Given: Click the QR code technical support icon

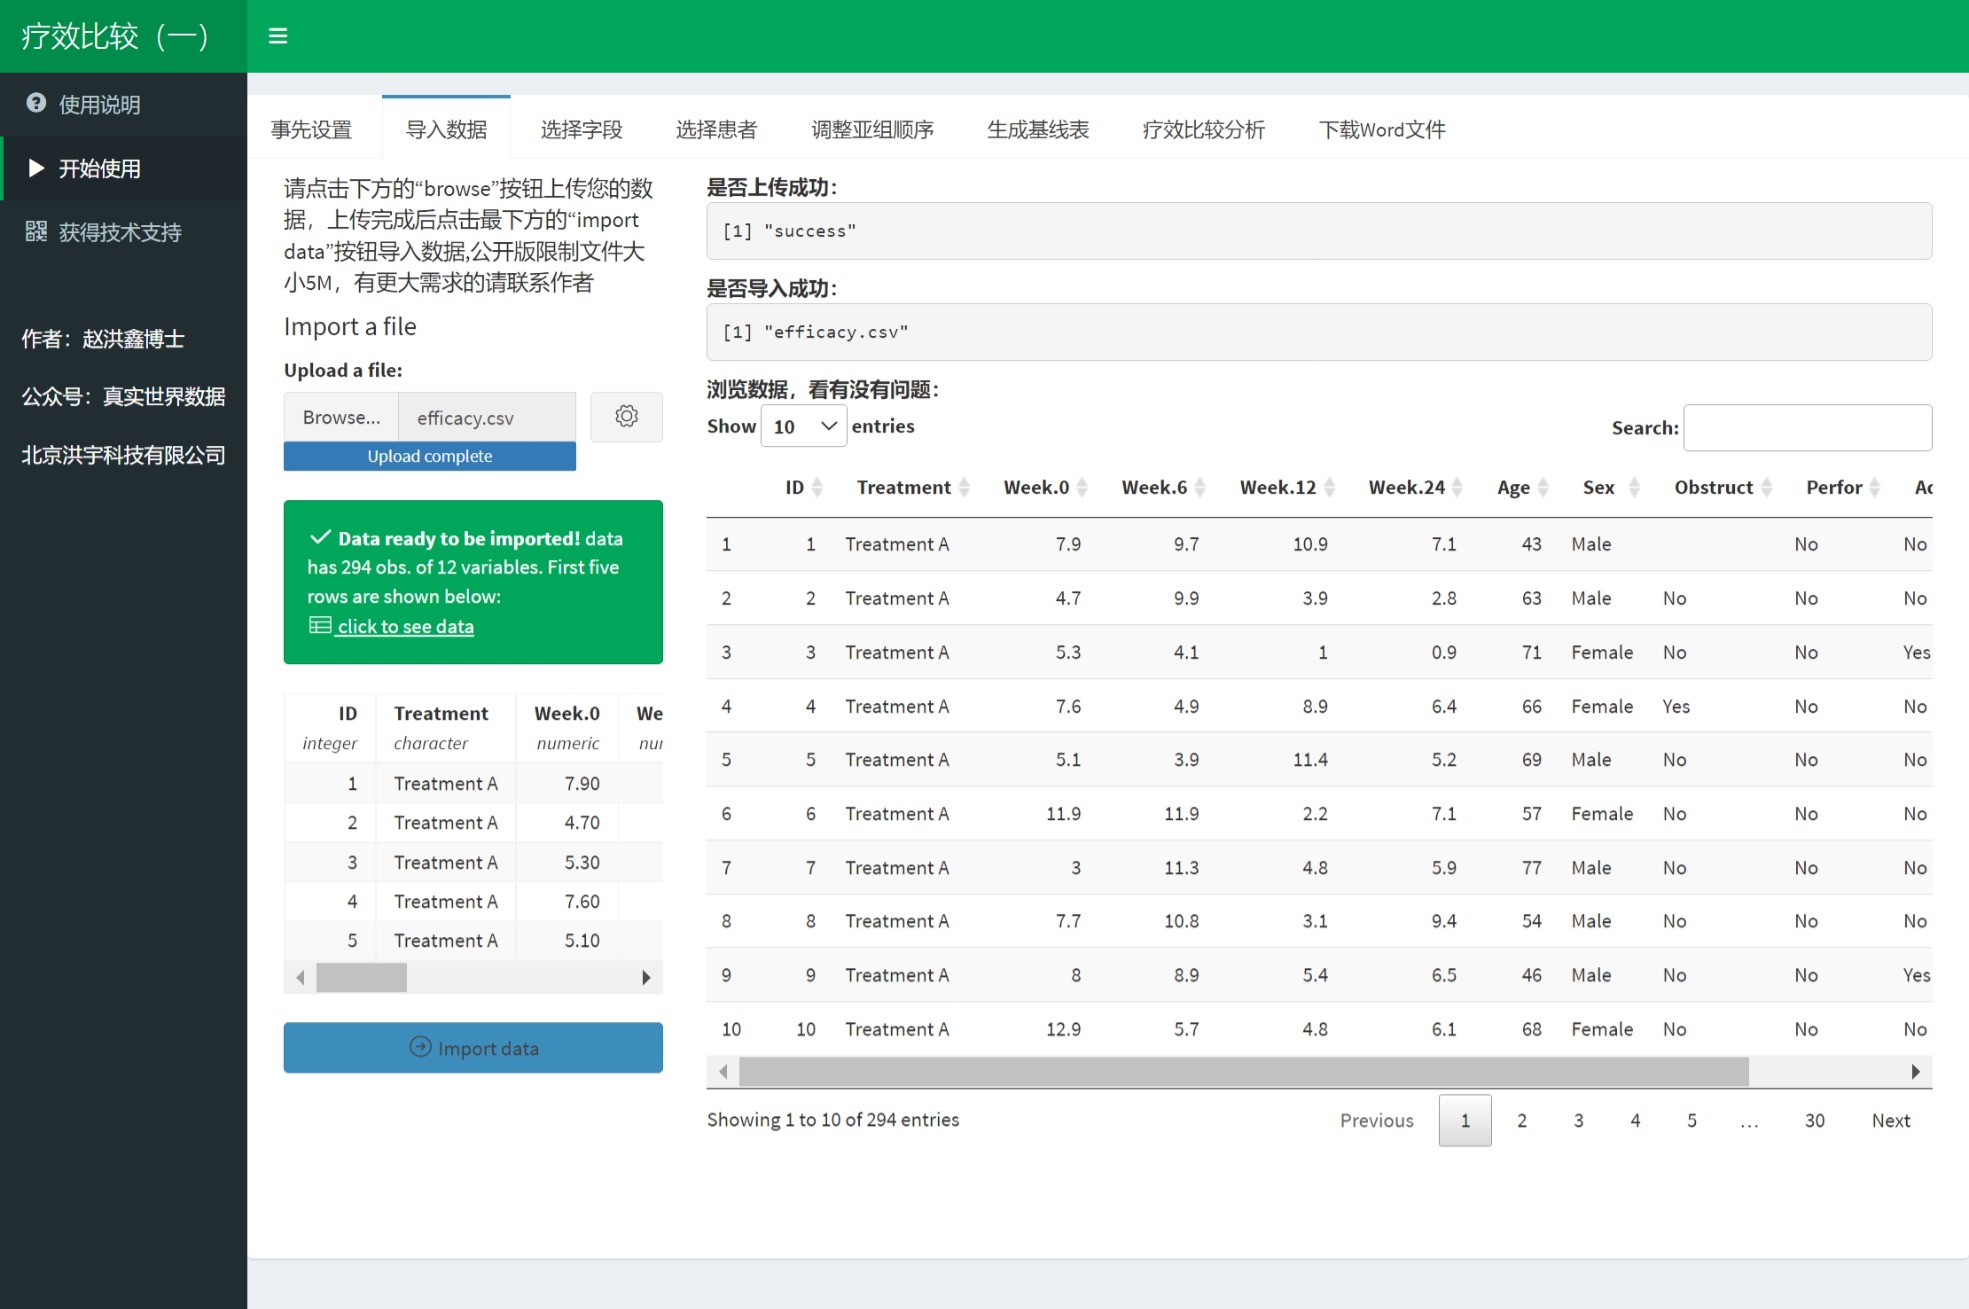Looking at the screenshot, I should click(x=36, y=232).
